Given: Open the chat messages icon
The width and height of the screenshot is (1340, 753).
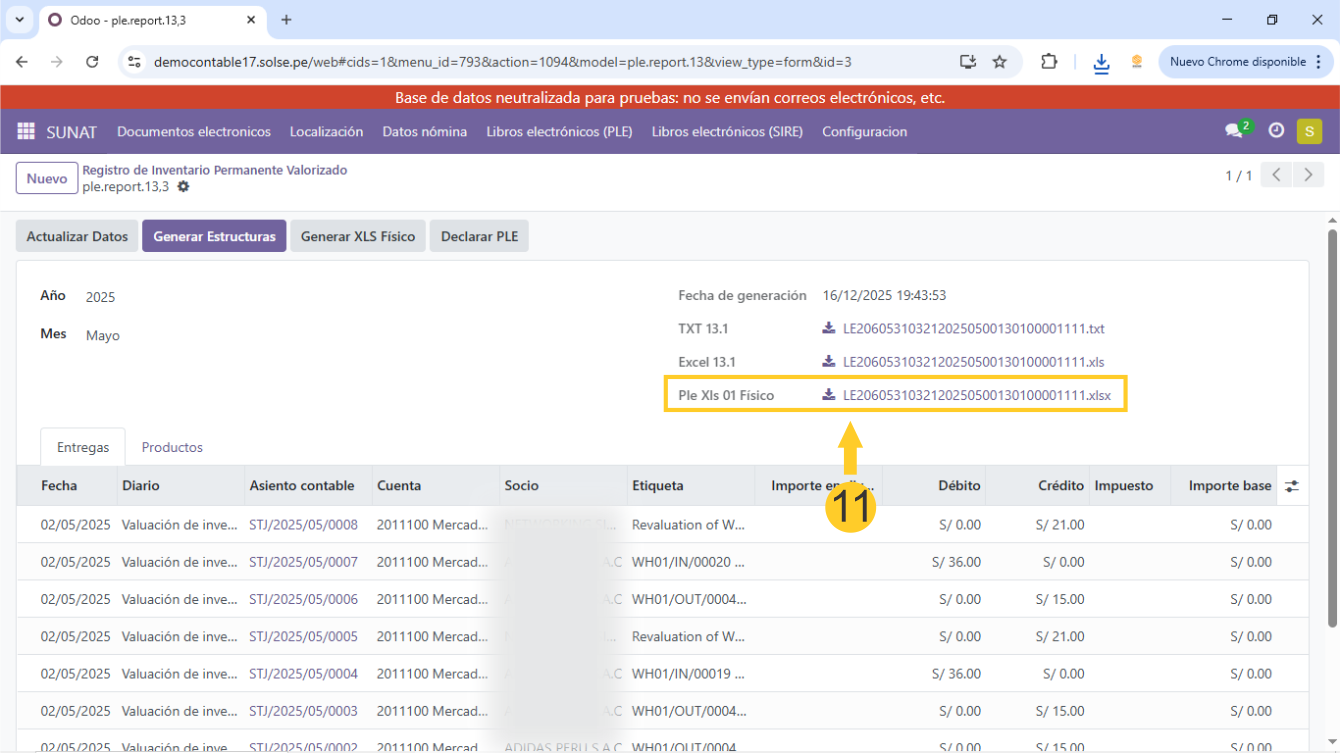Looking at the screenshot, I should pyautogui.click(x=1234, y=131).
